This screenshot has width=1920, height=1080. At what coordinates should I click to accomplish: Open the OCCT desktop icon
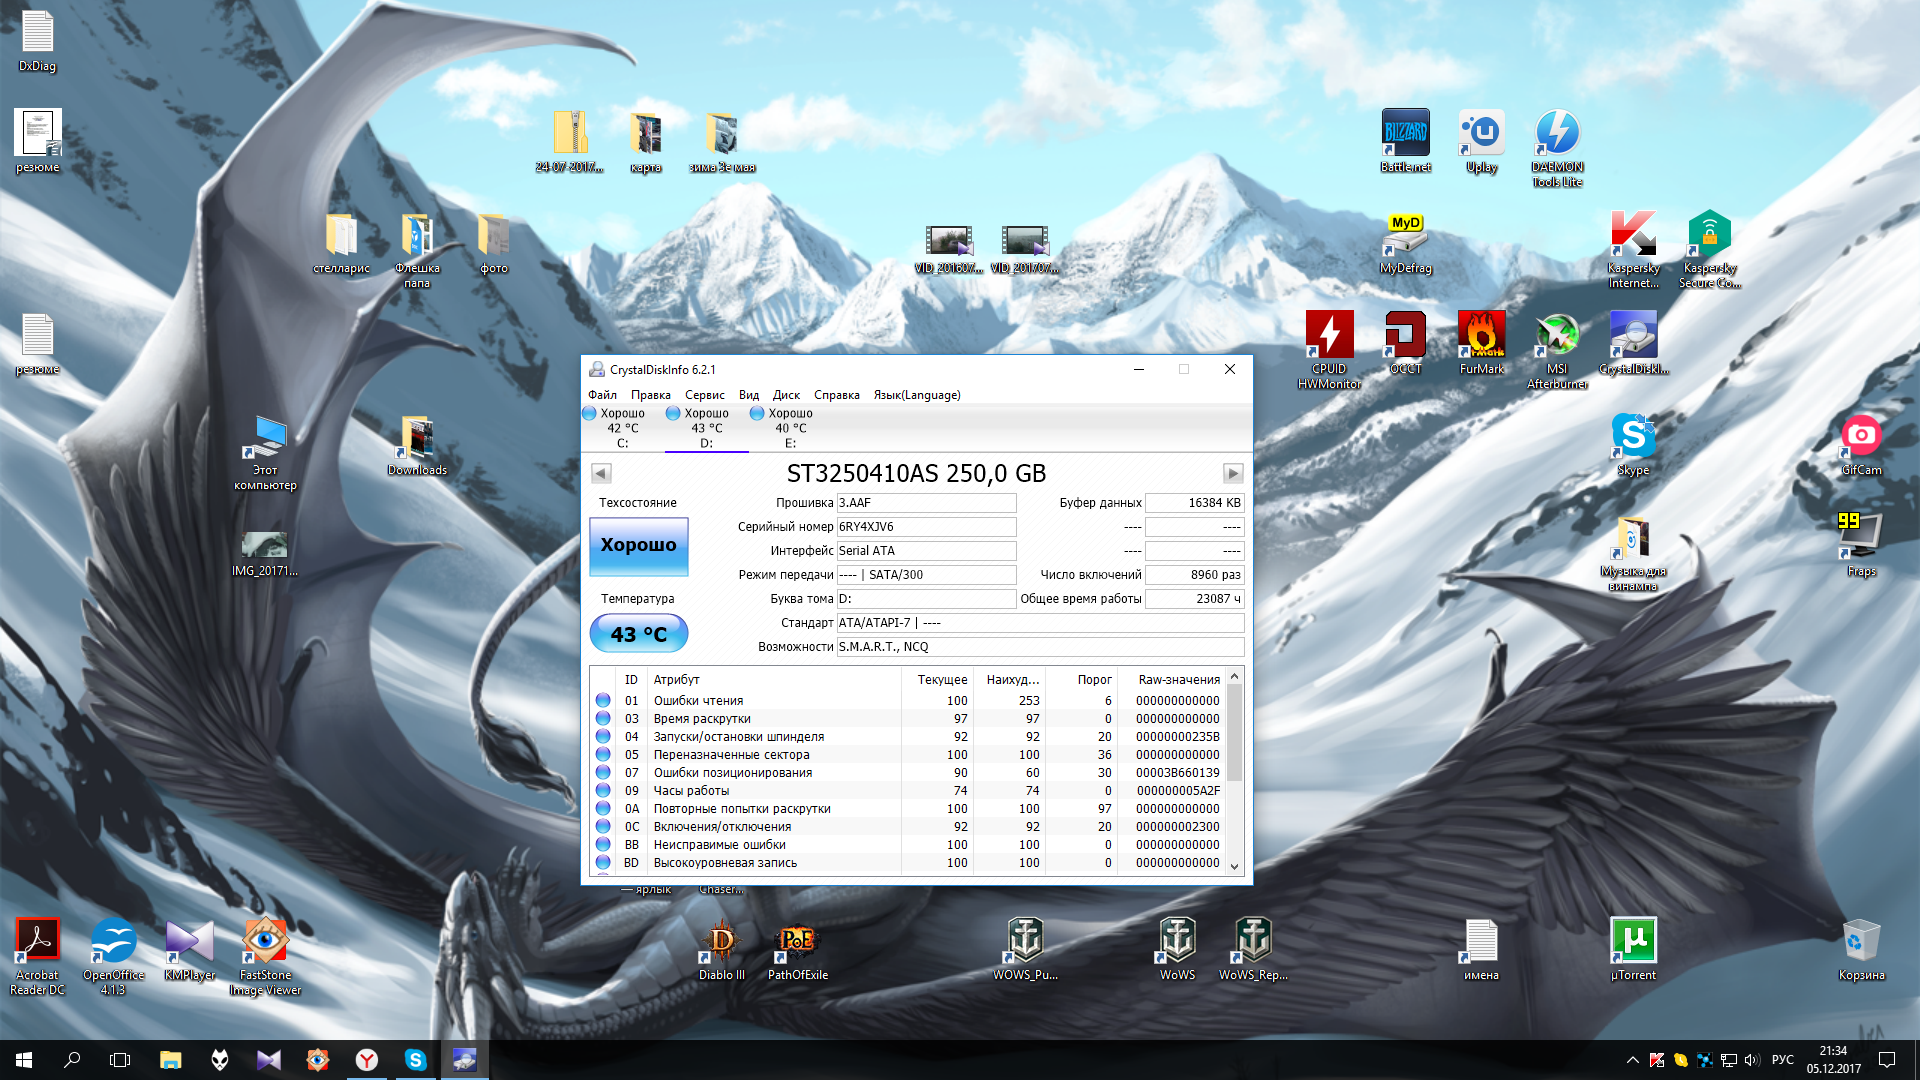pos(1405,343)
